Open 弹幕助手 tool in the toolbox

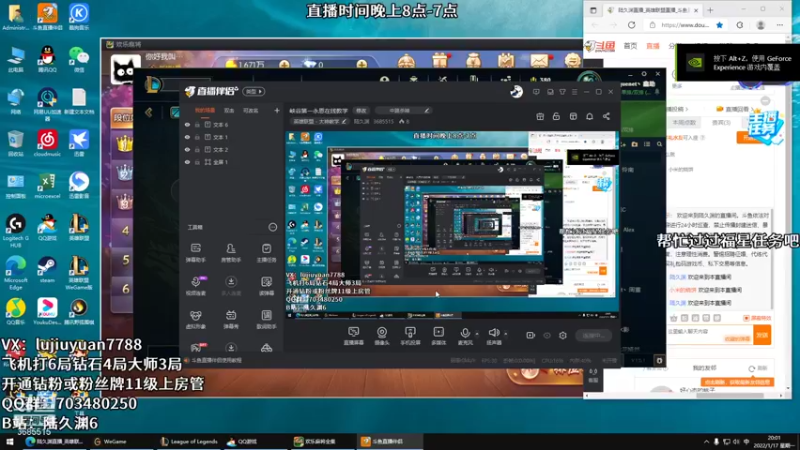point(195,253)
